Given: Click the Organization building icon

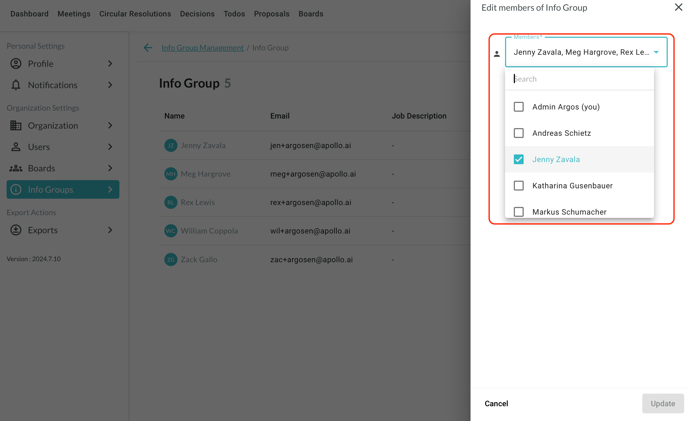Looking at the screenshot, I should 16,126.
